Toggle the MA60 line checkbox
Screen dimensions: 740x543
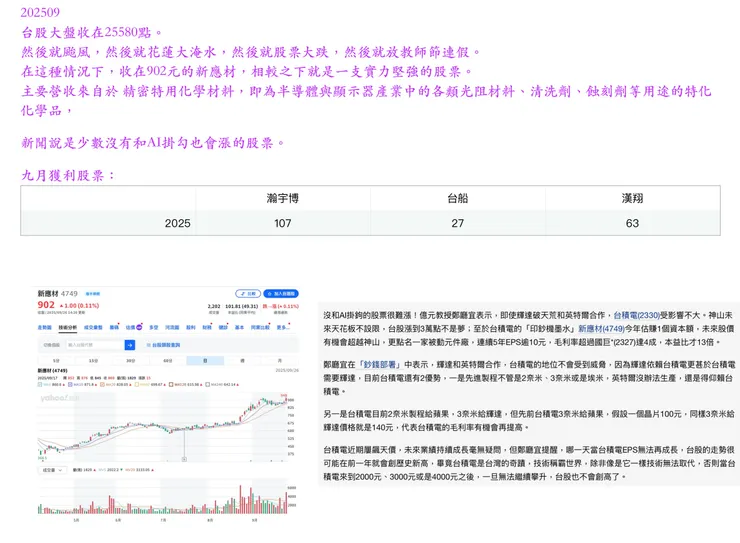pyautogui.click(x=137, y=384)
